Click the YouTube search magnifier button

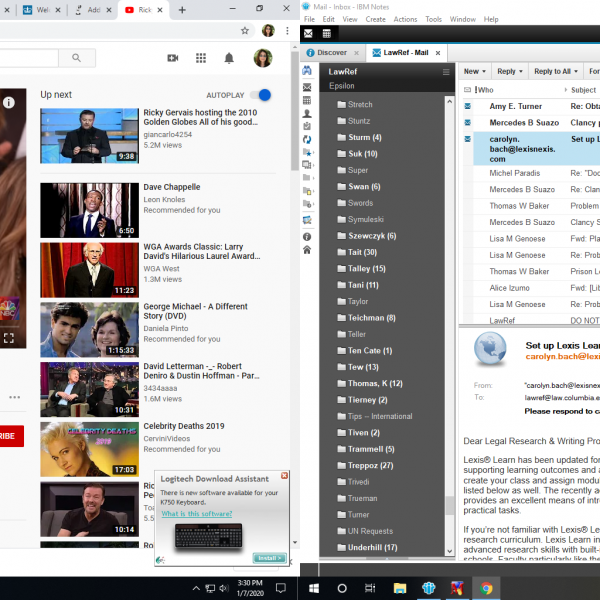tap(77, 58)
